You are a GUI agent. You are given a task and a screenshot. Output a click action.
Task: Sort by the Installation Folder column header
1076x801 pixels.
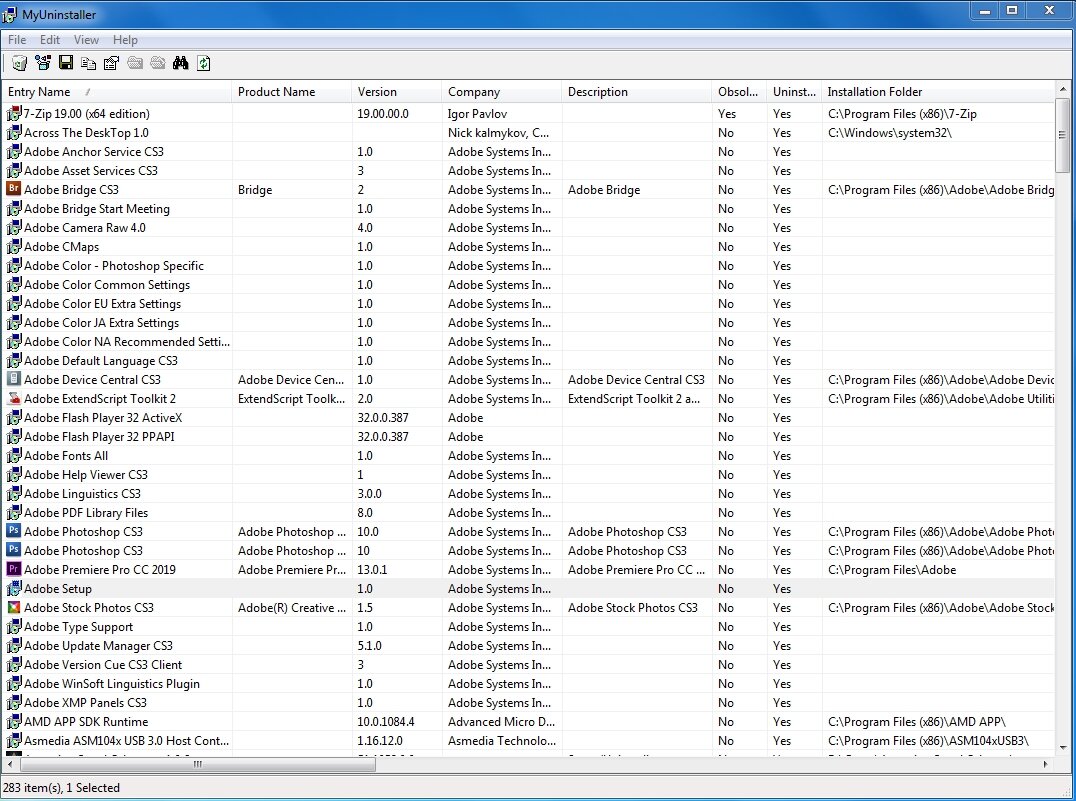937,92
